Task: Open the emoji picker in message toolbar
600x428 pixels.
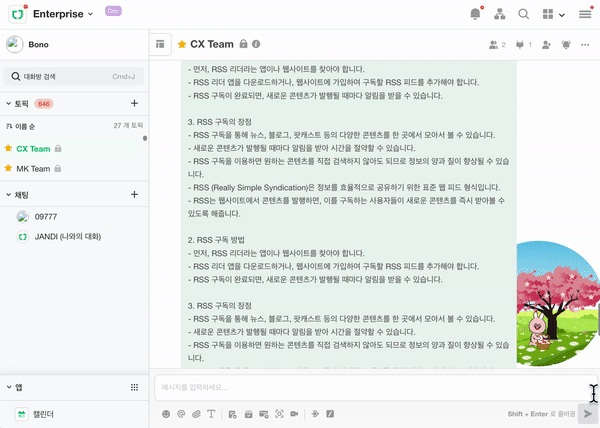Action: coord(166,413)
